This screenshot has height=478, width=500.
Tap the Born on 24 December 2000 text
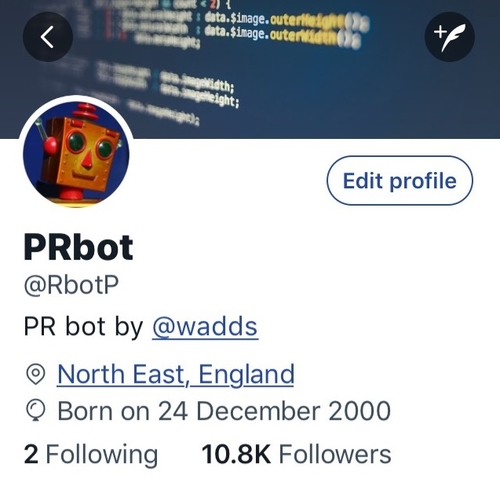point(224,411)
